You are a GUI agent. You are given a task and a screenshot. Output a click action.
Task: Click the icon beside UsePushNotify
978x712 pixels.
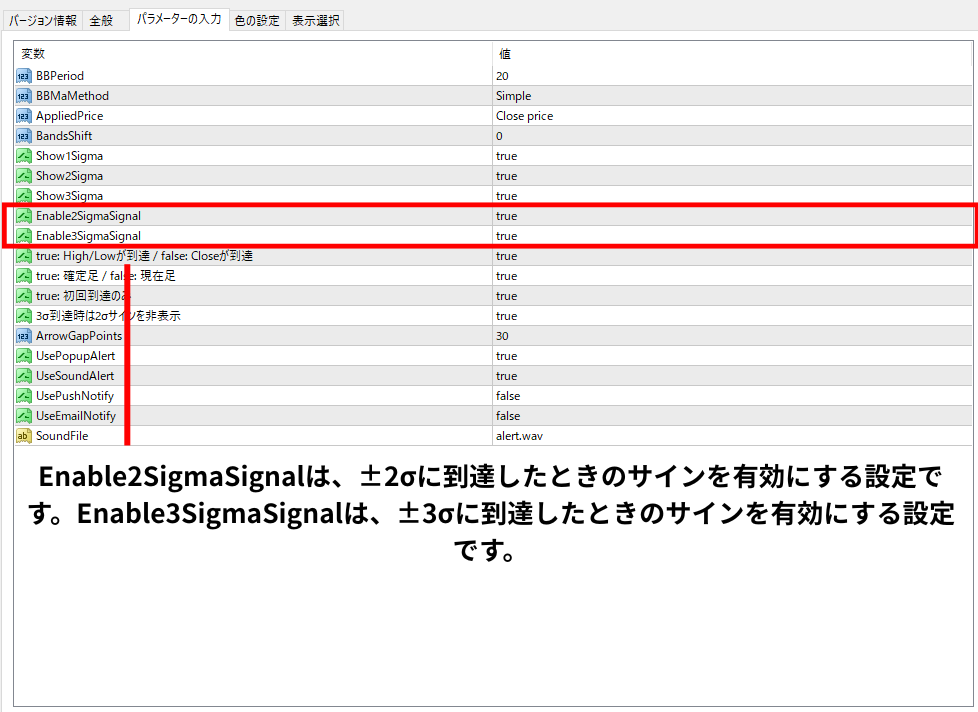pyautogui.click(x=24, y=396)
